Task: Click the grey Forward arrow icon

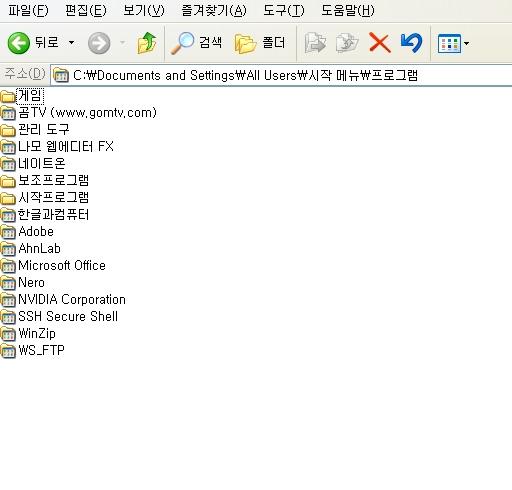Action: tap(99, 43)
